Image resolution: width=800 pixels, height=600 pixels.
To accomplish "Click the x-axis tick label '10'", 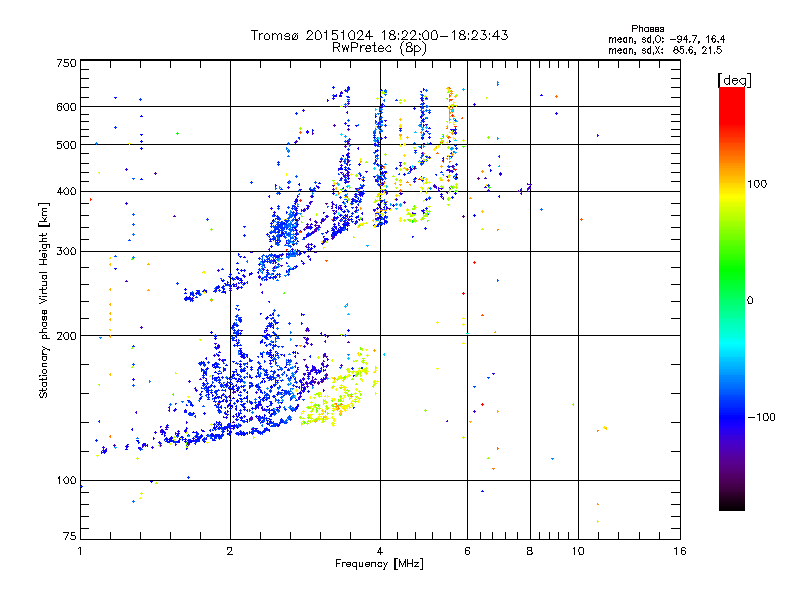I will pos(578,551).
